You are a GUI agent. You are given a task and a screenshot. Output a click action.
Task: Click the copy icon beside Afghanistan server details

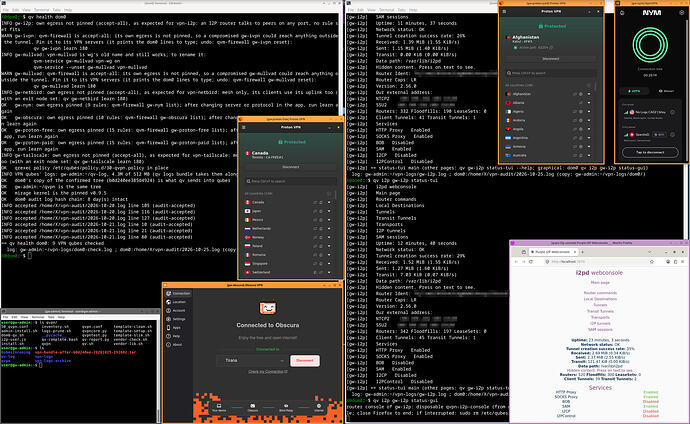[x=551, y=47]
